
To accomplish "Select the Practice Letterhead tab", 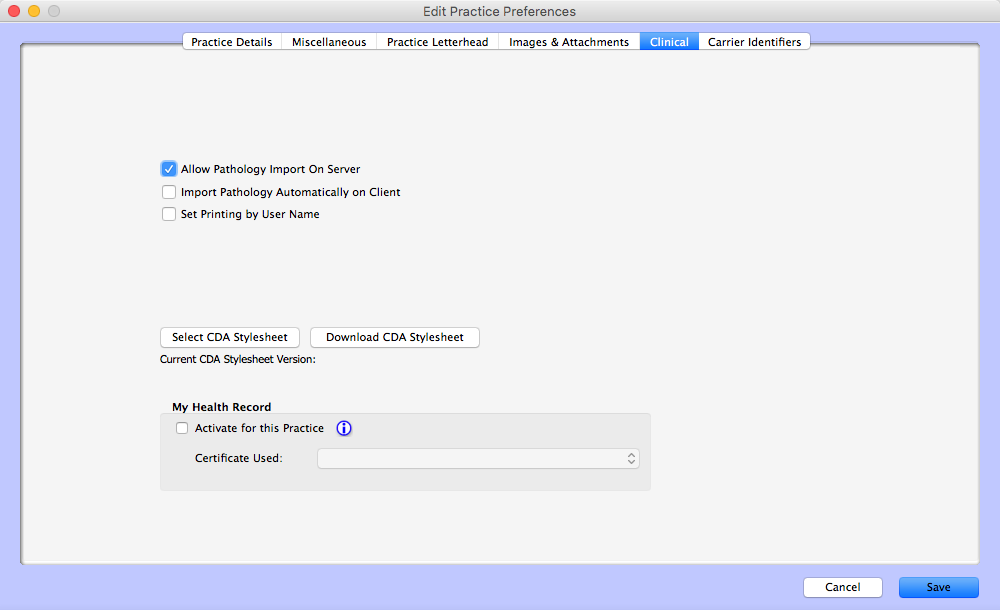I will click(437, 41).
